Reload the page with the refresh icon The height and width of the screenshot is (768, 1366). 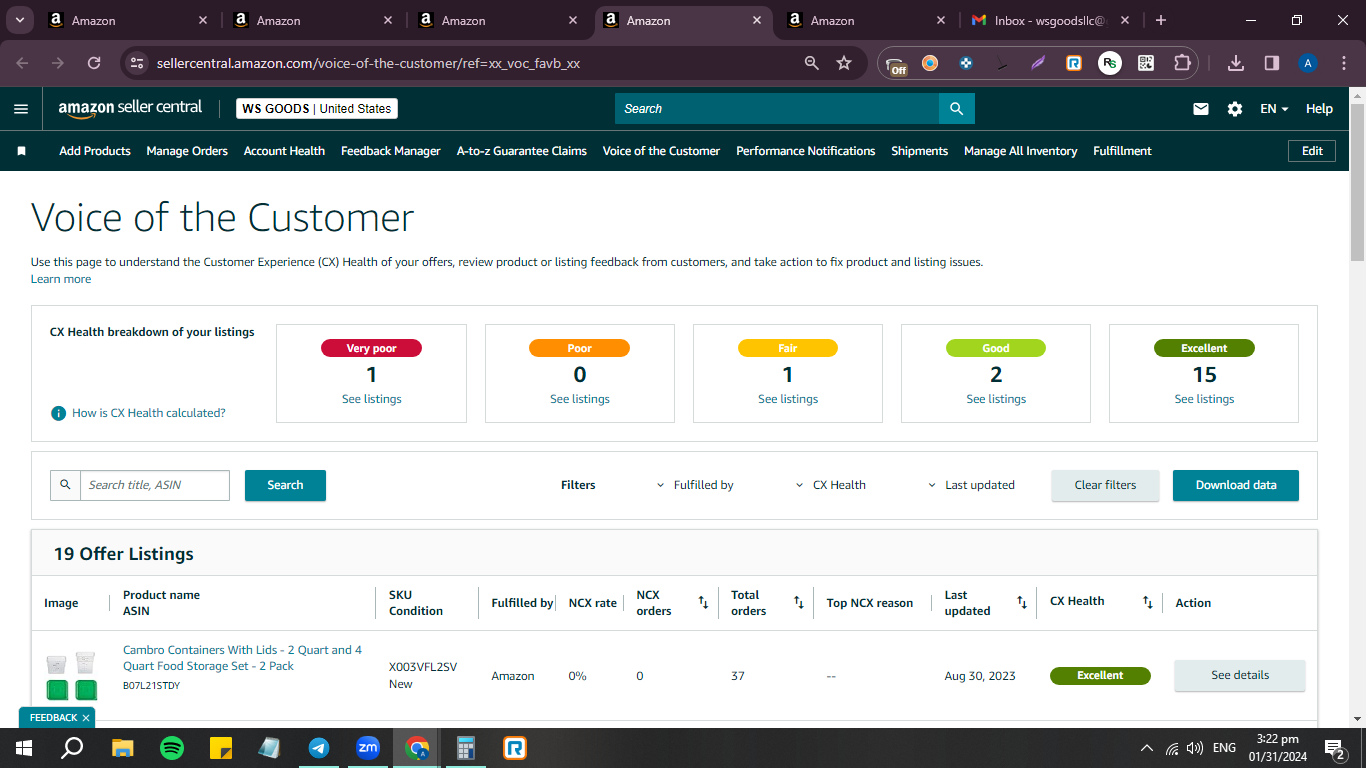point(94,63)
